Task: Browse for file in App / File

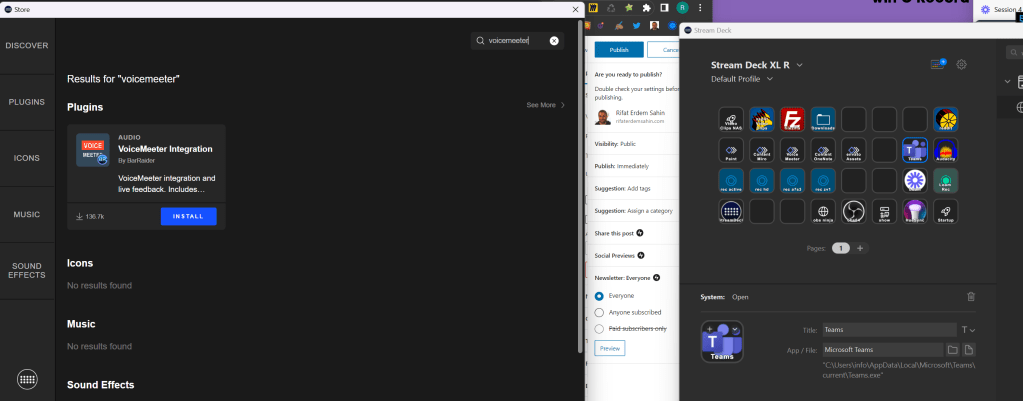Action: coord(970,349)
